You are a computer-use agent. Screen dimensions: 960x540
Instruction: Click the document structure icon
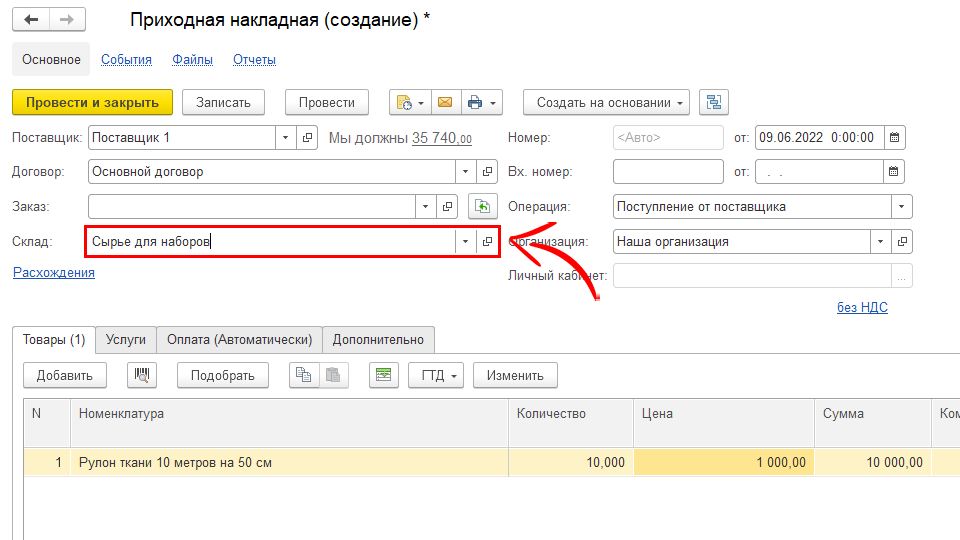click(714, 102)
